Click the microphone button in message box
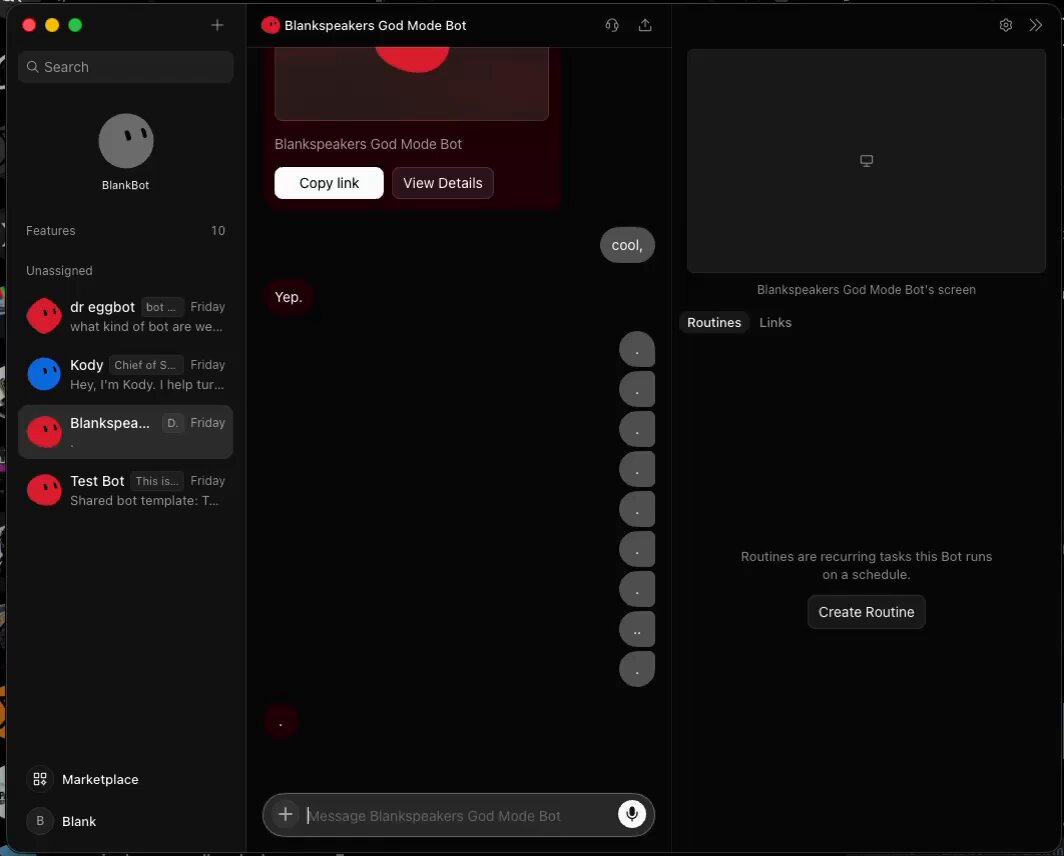 point(632,815)
